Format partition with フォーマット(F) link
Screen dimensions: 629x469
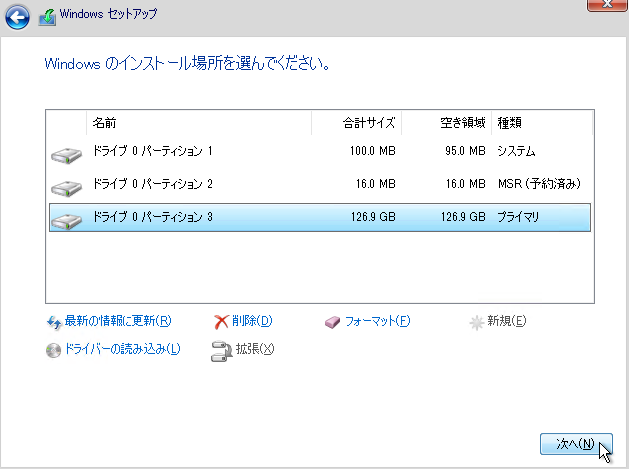pos(377,321)
